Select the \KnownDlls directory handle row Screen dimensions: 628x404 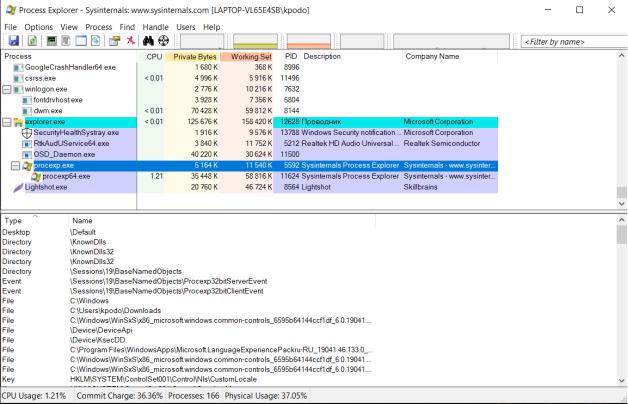188,242
